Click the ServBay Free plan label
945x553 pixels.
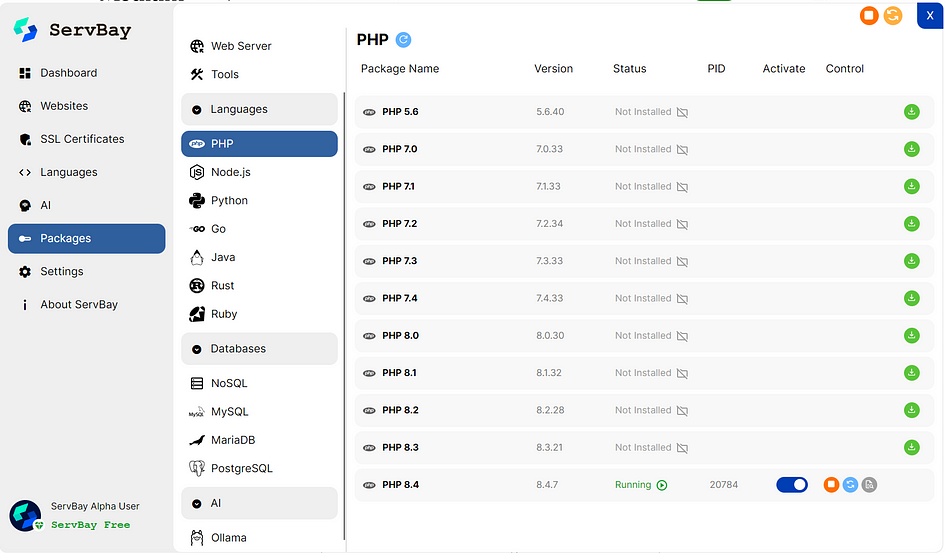pyautogui.click(x=90, y=525)
